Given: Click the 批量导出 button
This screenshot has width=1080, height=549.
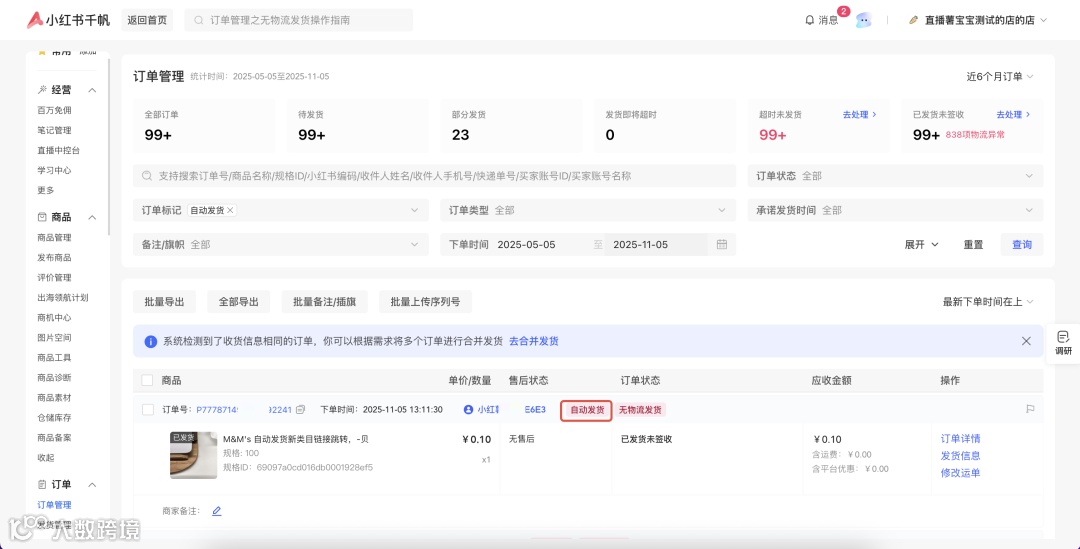Looking at the screenshot, I should (165, 302).
